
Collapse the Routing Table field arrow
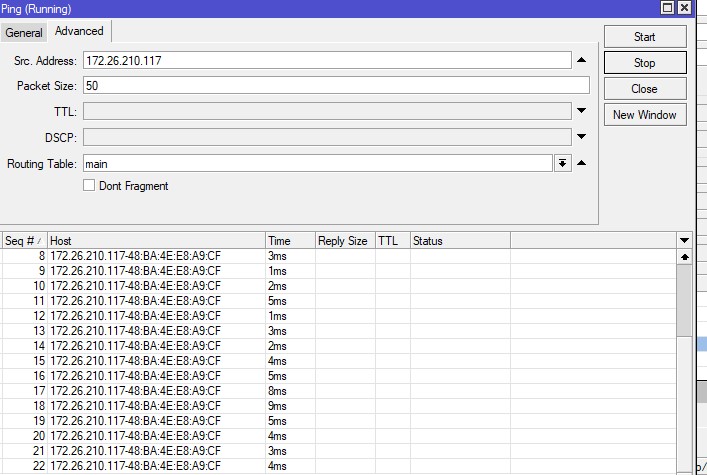click(x=582, y=163)
